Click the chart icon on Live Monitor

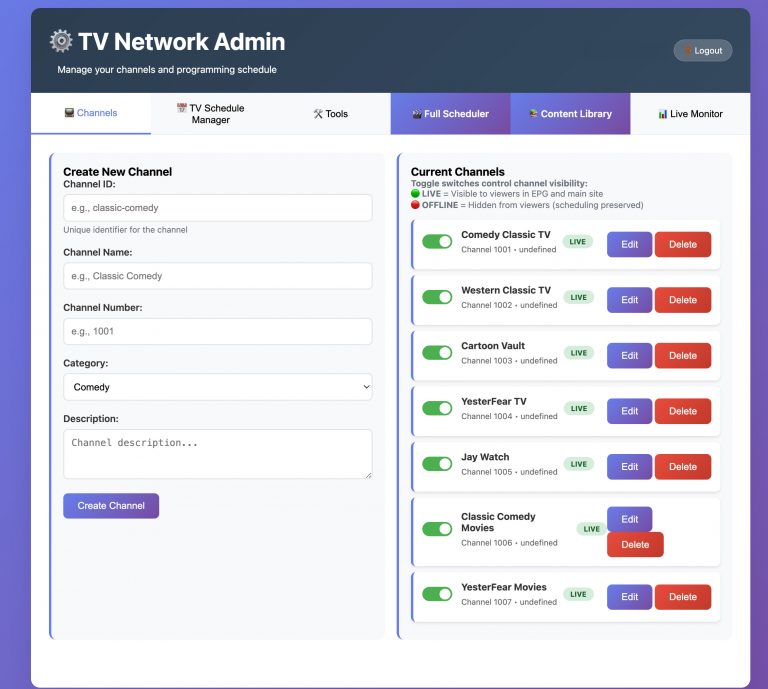(662, 114)
